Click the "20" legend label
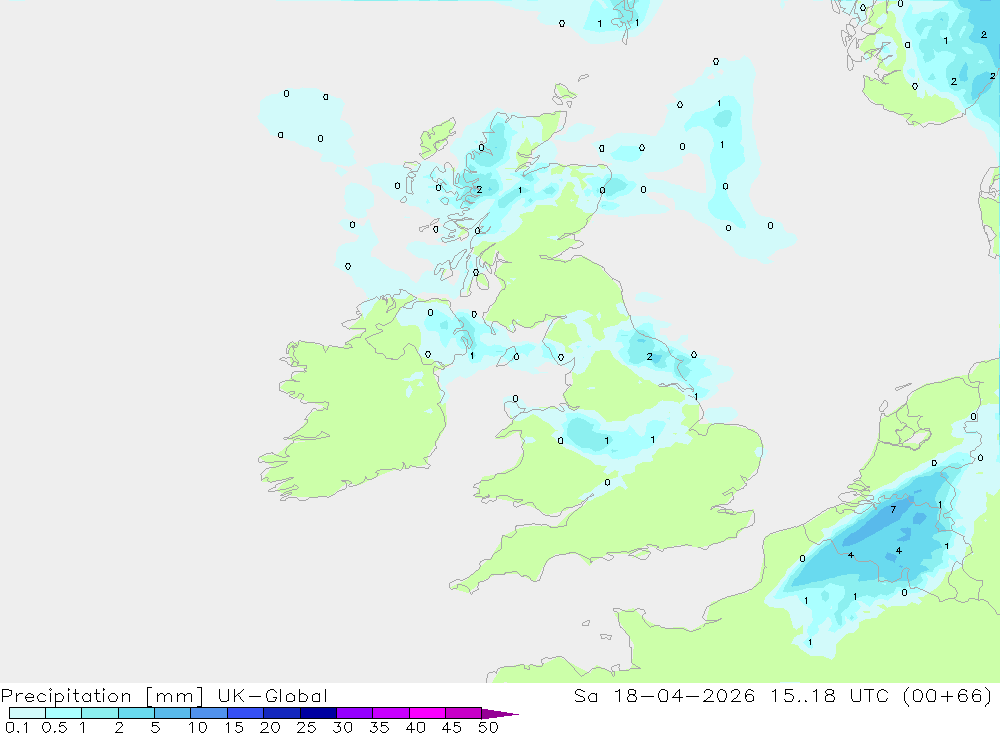 click(270, 727)
